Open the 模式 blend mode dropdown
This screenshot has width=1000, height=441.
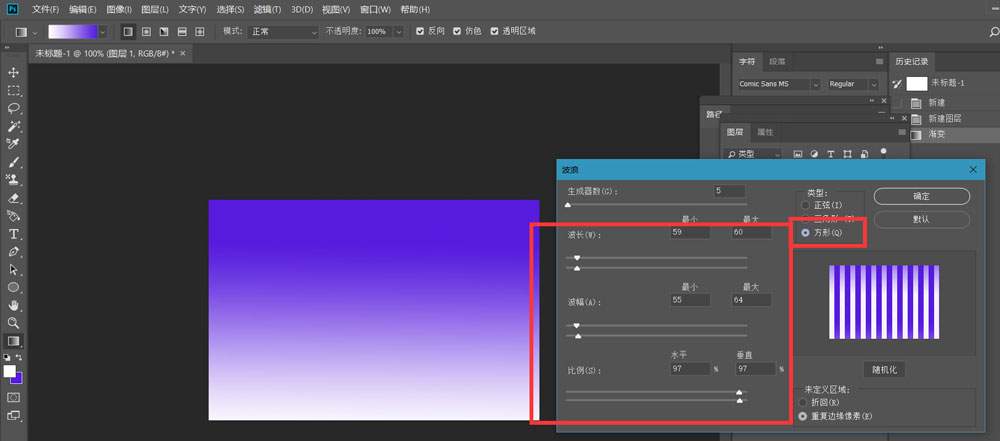pos(283,31)
